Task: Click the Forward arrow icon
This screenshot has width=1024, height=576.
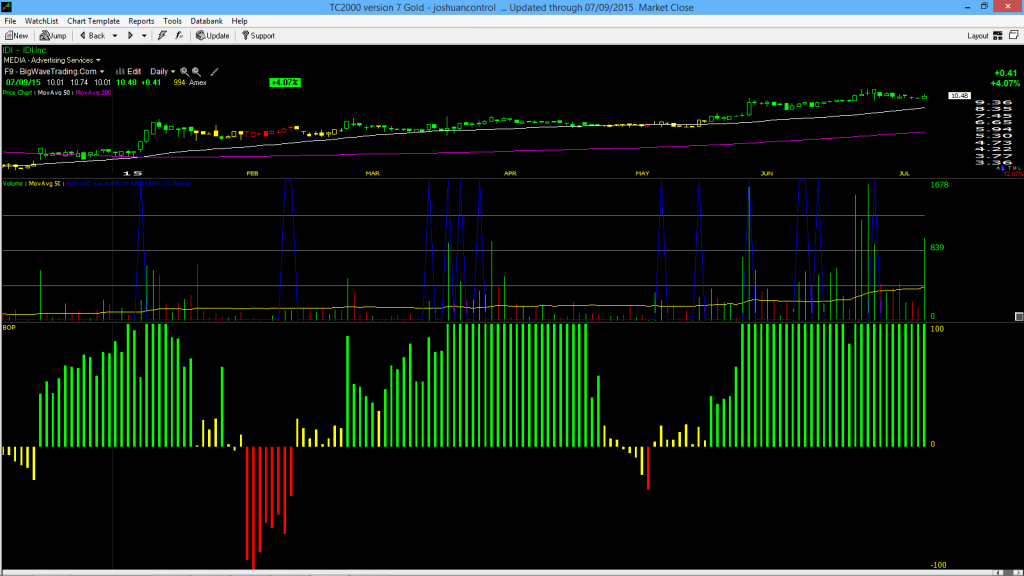Action: pos(130,36)
